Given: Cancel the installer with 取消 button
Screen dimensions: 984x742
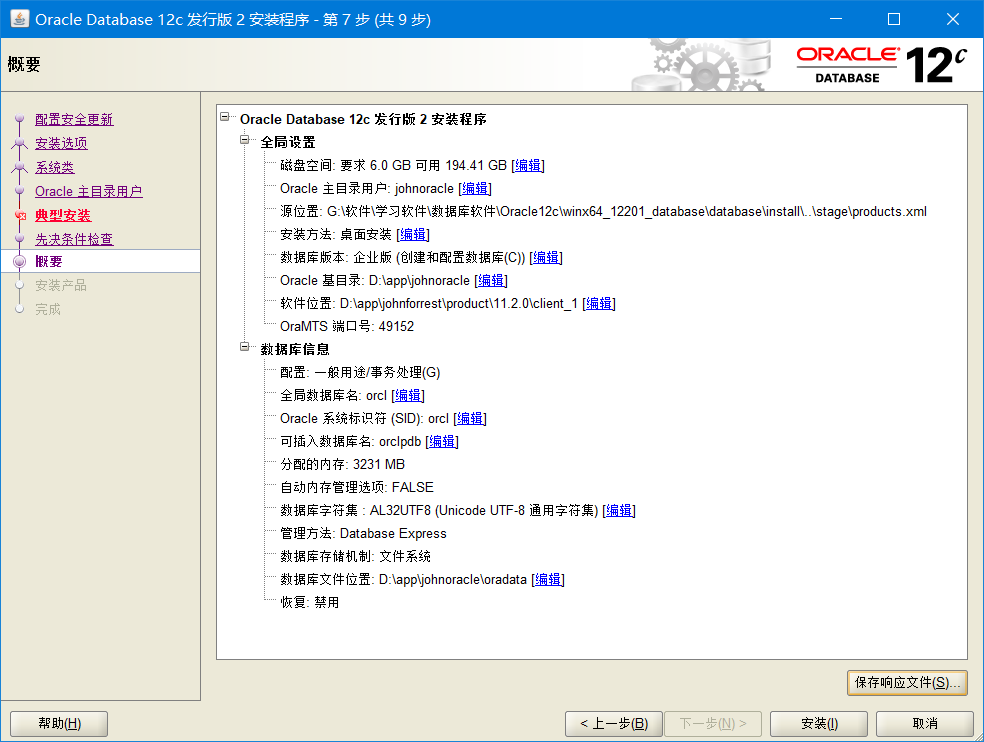Looking at the screenshot, I should point(924,724).
